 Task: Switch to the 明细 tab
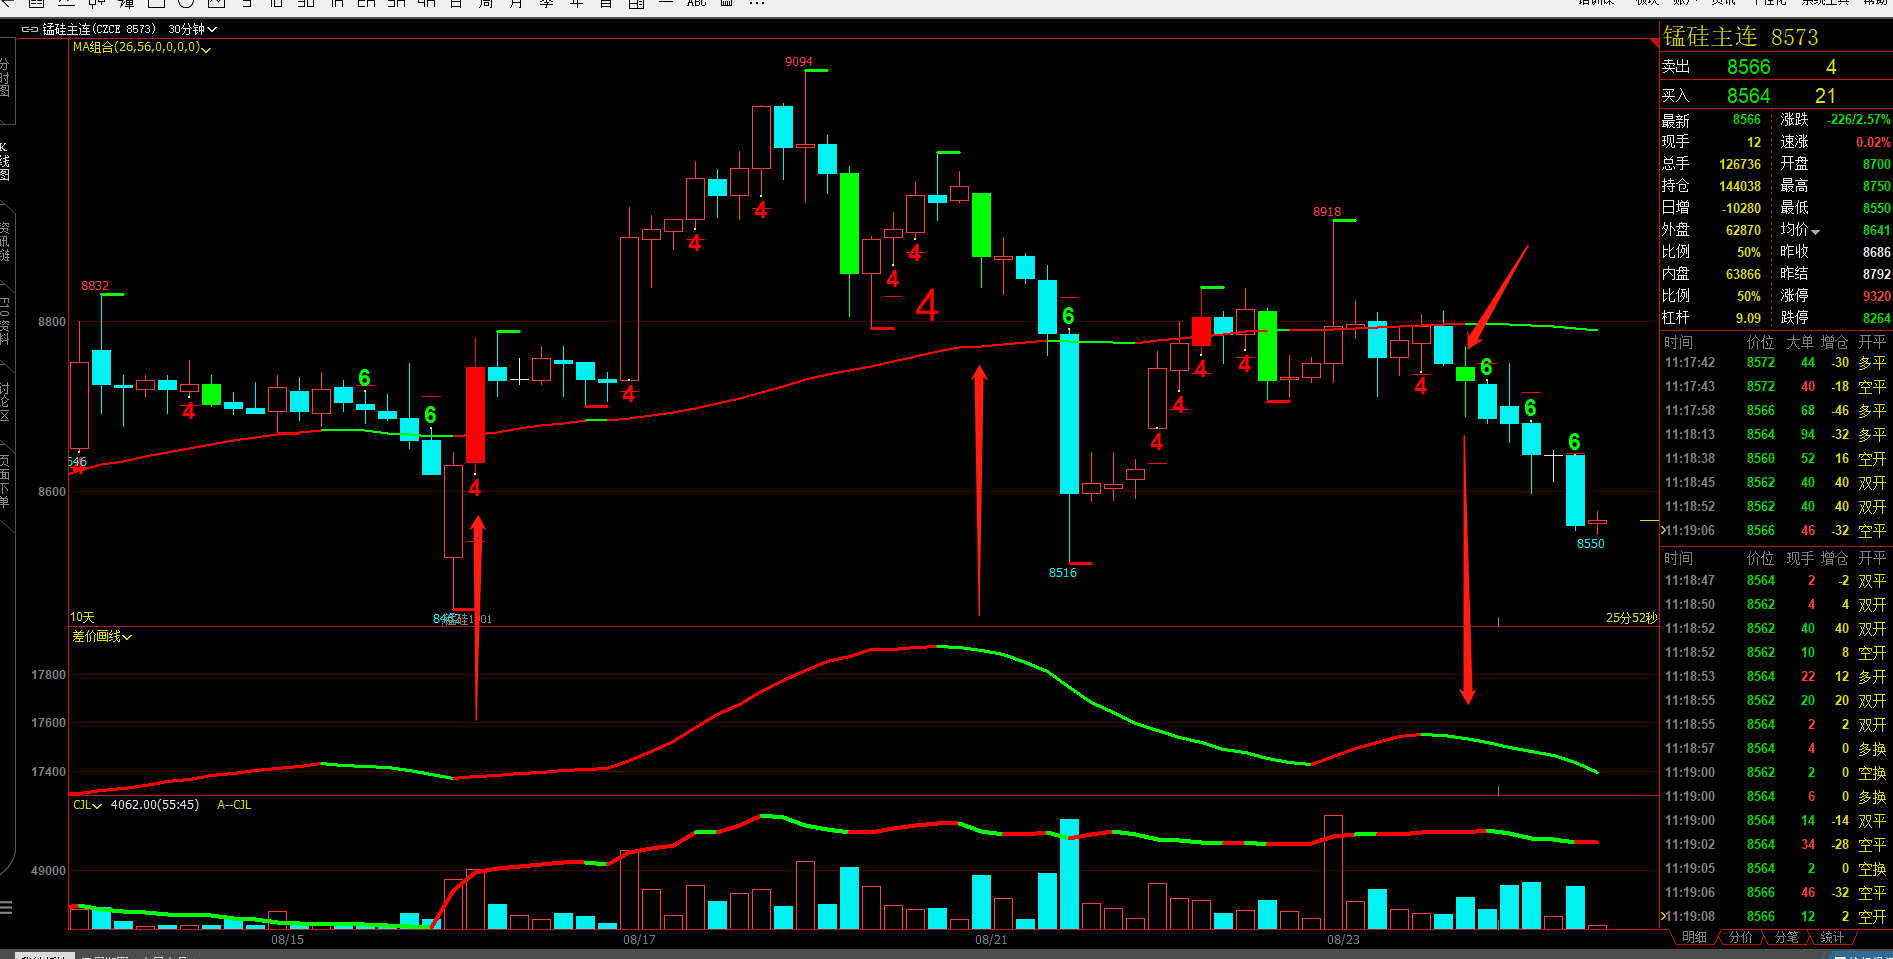coord(1695,938)
